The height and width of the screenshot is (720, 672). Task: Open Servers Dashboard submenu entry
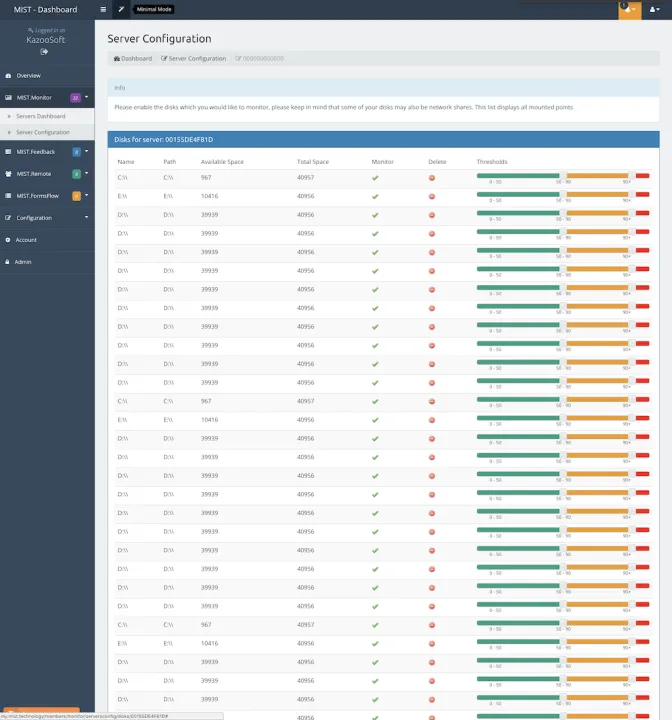tap(47, 117)
